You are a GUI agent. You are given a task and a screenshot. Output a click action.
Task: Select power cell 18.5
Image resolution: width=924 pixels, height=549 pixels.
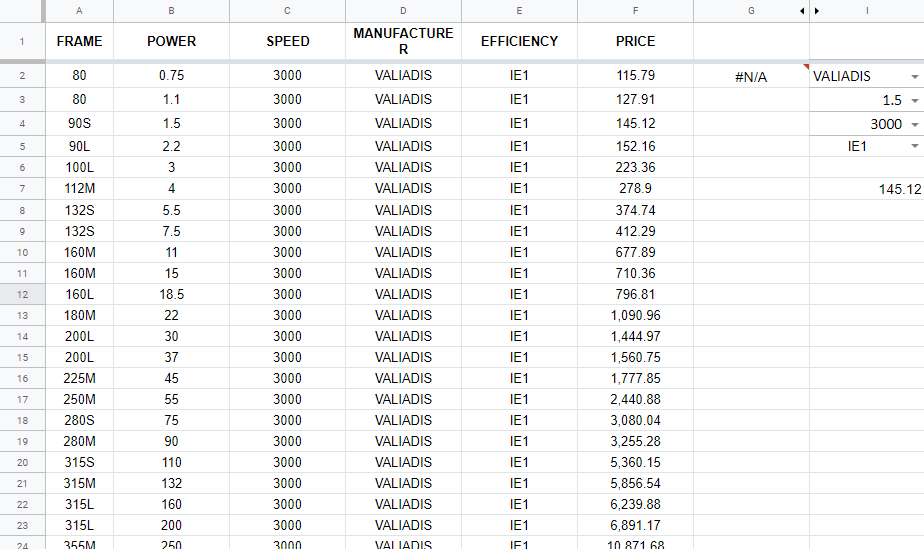171,295
